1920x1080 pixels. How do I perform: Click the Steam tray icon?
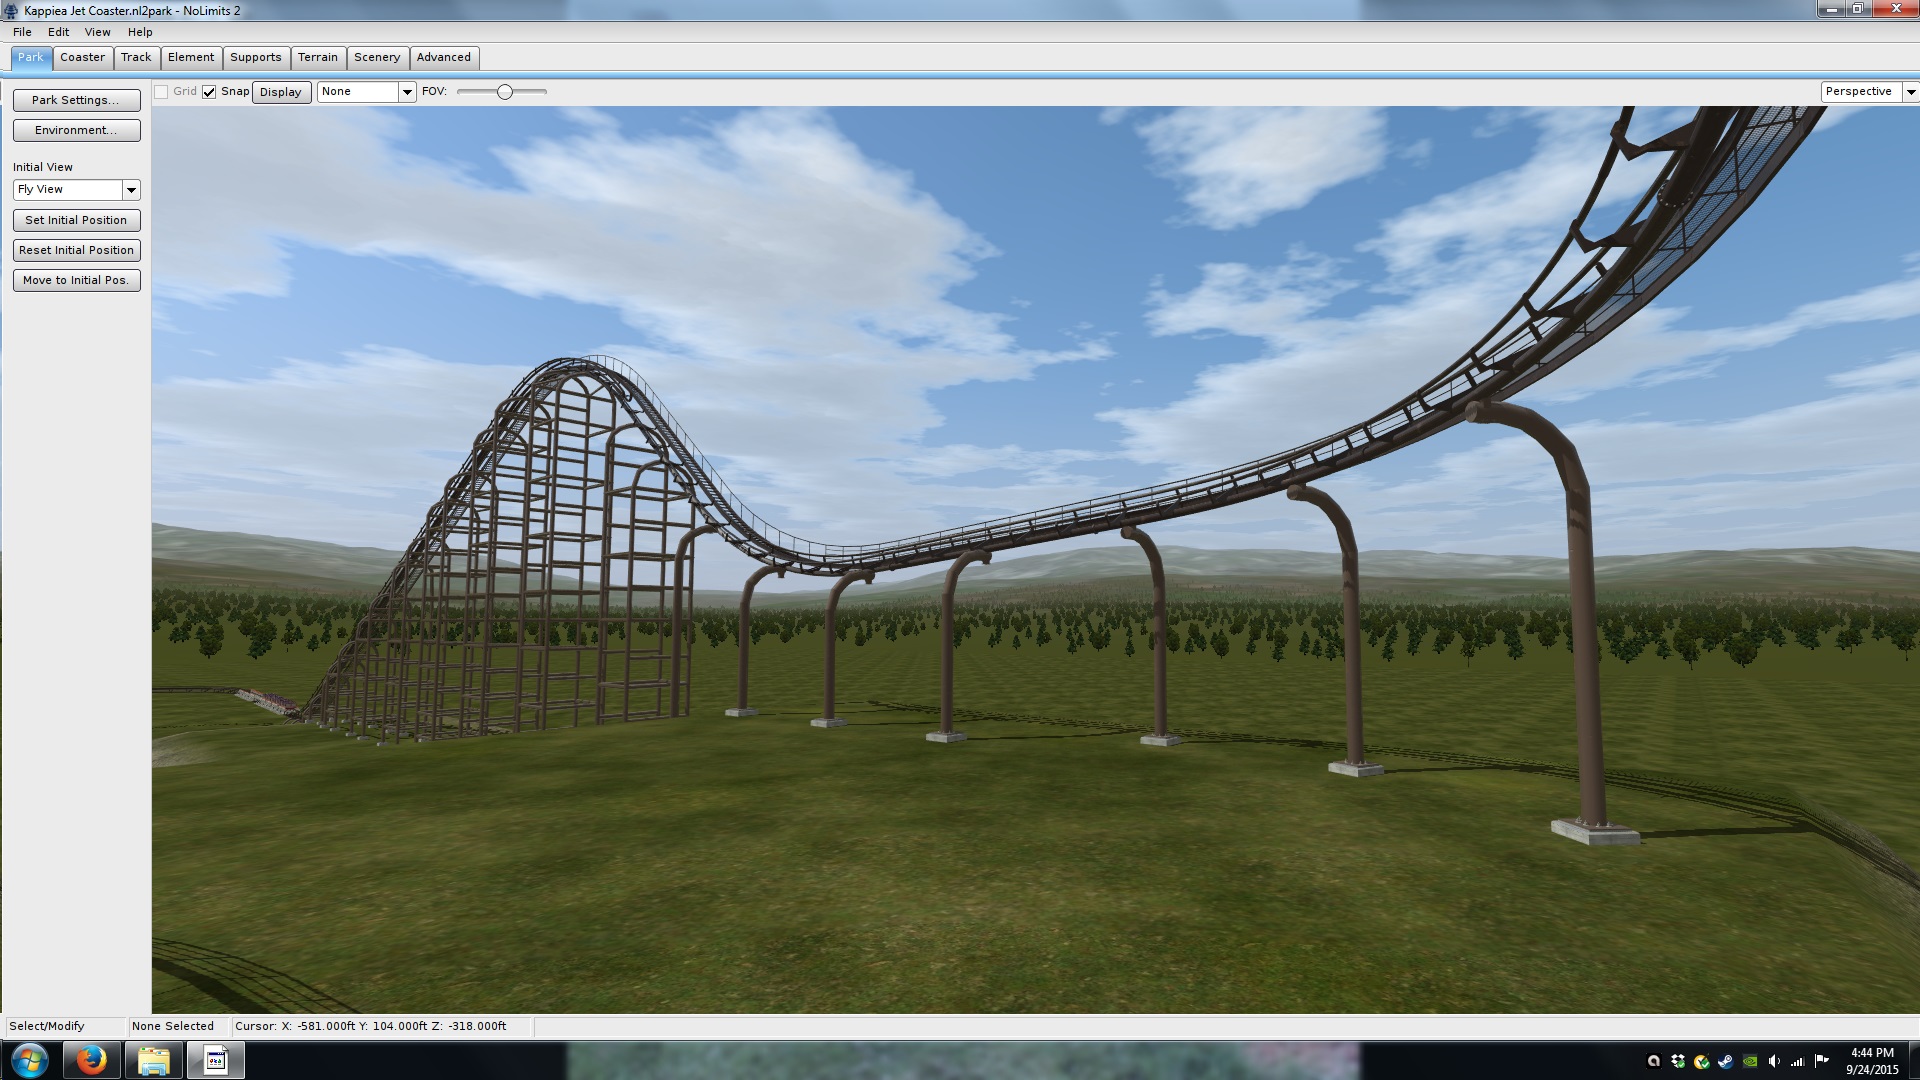pyautogui.click(x=1726, y=1061)
